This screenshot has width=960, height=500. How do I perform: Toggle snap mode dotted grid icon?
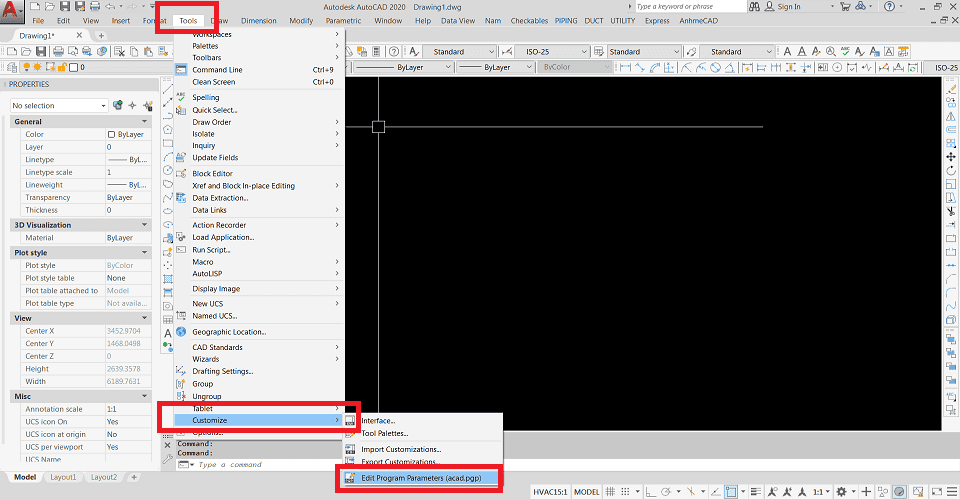(x=625, y=491)
